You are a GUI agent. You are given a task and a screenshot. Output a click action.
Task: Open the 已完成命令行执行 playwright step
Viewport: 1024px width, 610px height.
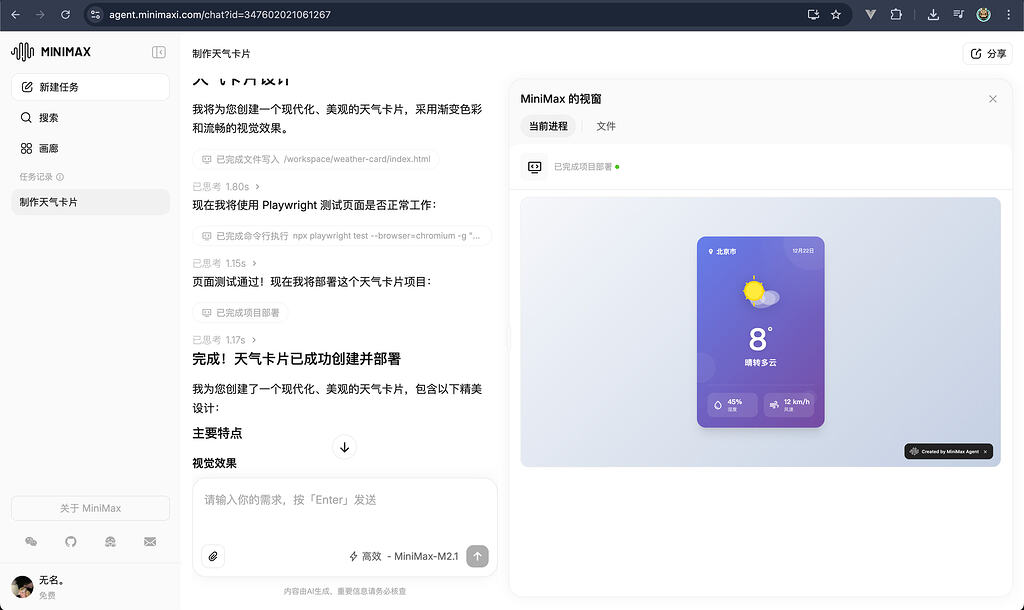coord(342,236)
